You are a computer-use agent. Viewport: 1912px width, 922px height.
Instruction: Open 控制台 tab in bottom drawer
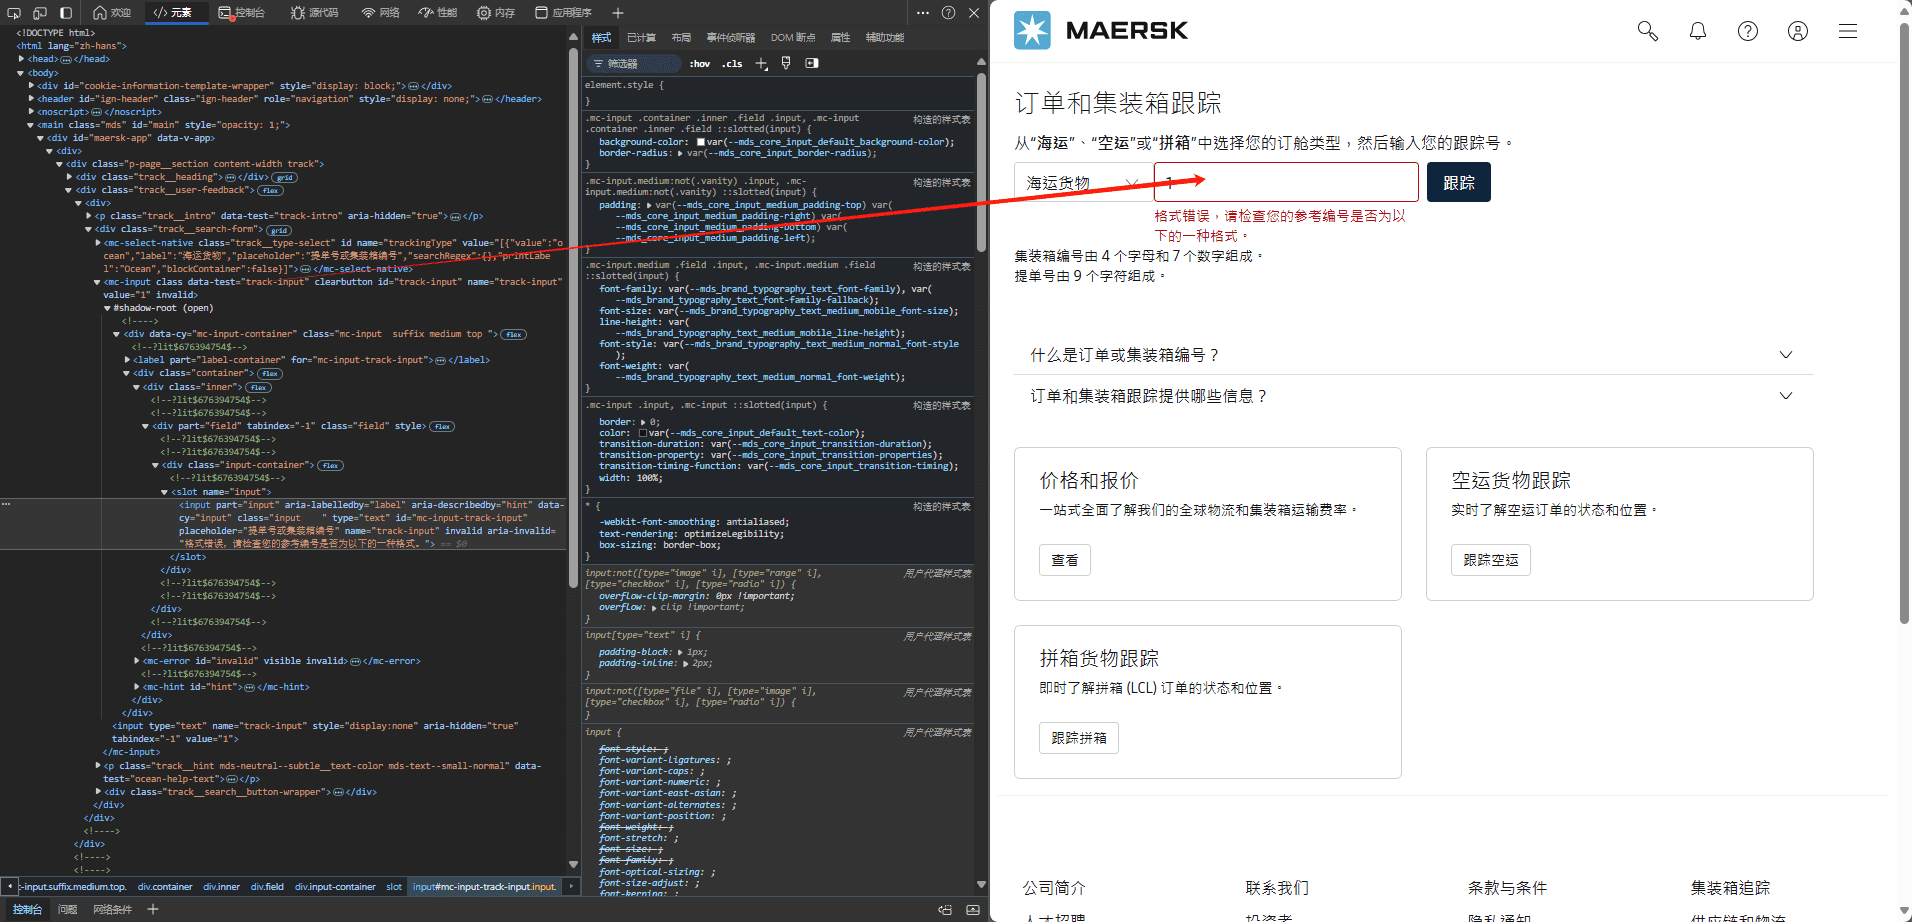click(x=28, y=909)
